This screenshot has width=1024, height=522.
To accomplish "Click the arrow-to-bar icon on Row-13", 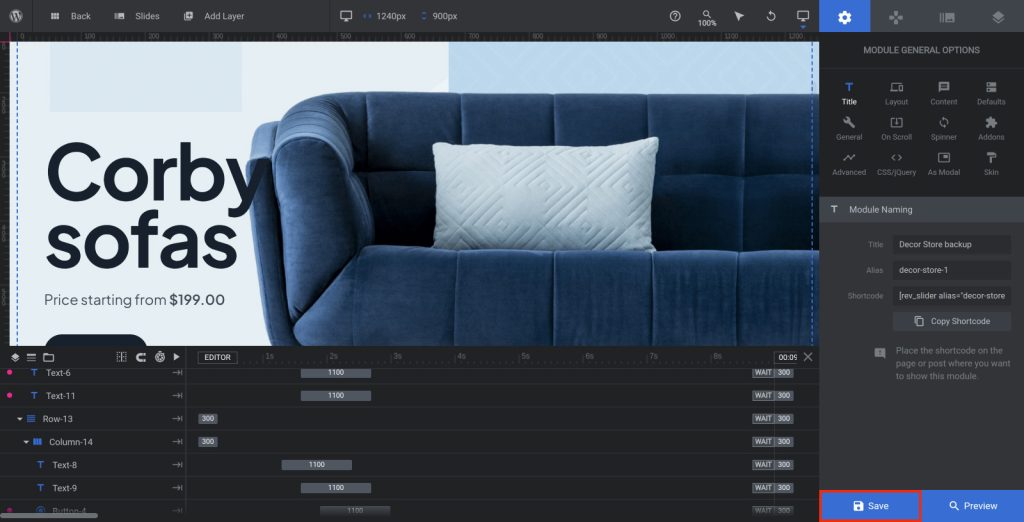I will 177,419.
